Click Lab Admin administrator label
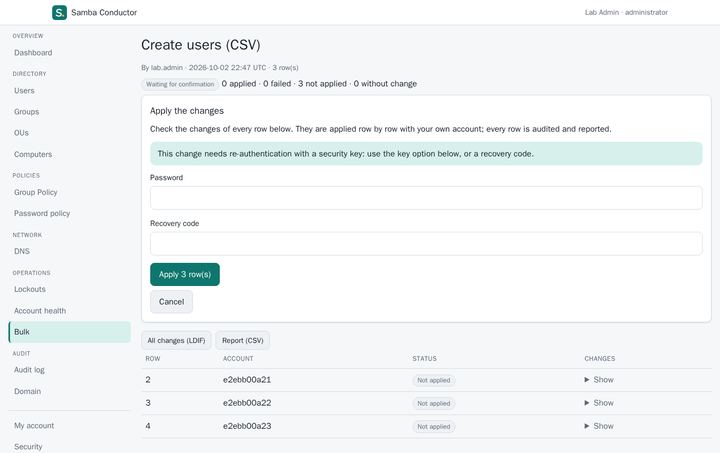720x453 pixels. coord(626,12)
